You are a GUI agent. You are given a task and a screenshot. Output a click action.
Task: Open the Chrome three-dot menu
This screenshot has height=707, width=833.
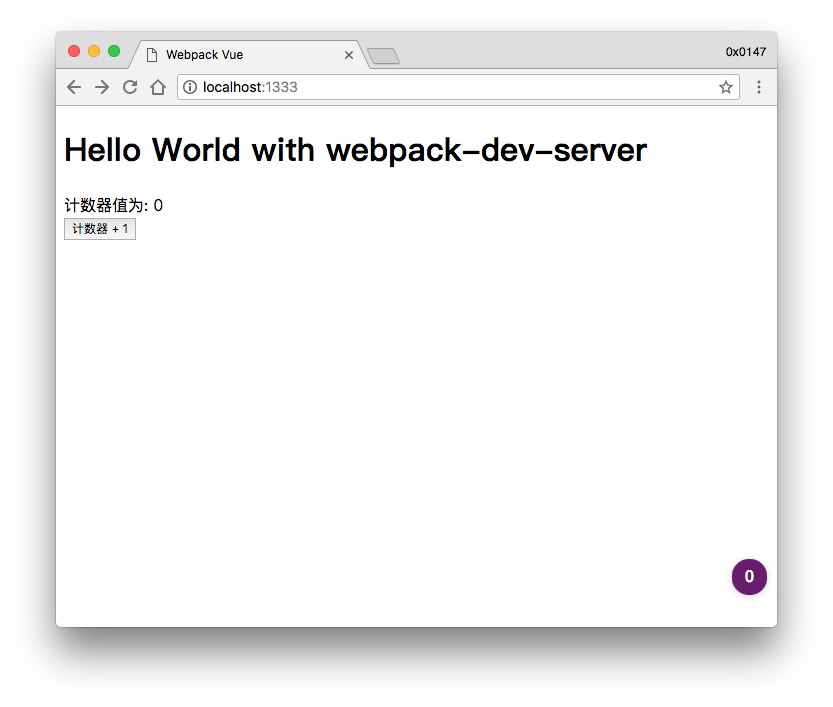(758, 87)
